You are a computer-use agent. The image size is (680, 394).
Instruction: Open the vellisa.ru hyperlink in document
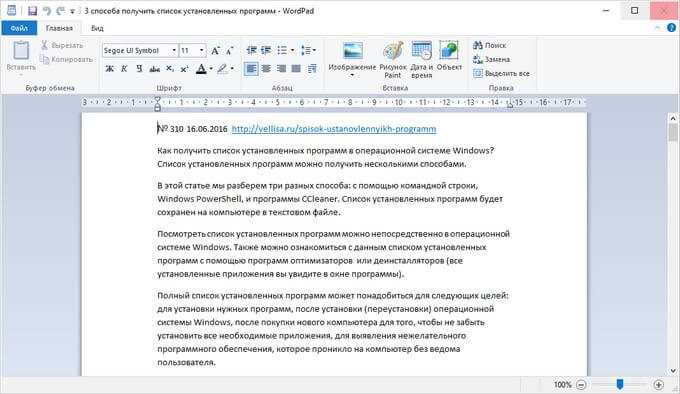coord(334,129)
